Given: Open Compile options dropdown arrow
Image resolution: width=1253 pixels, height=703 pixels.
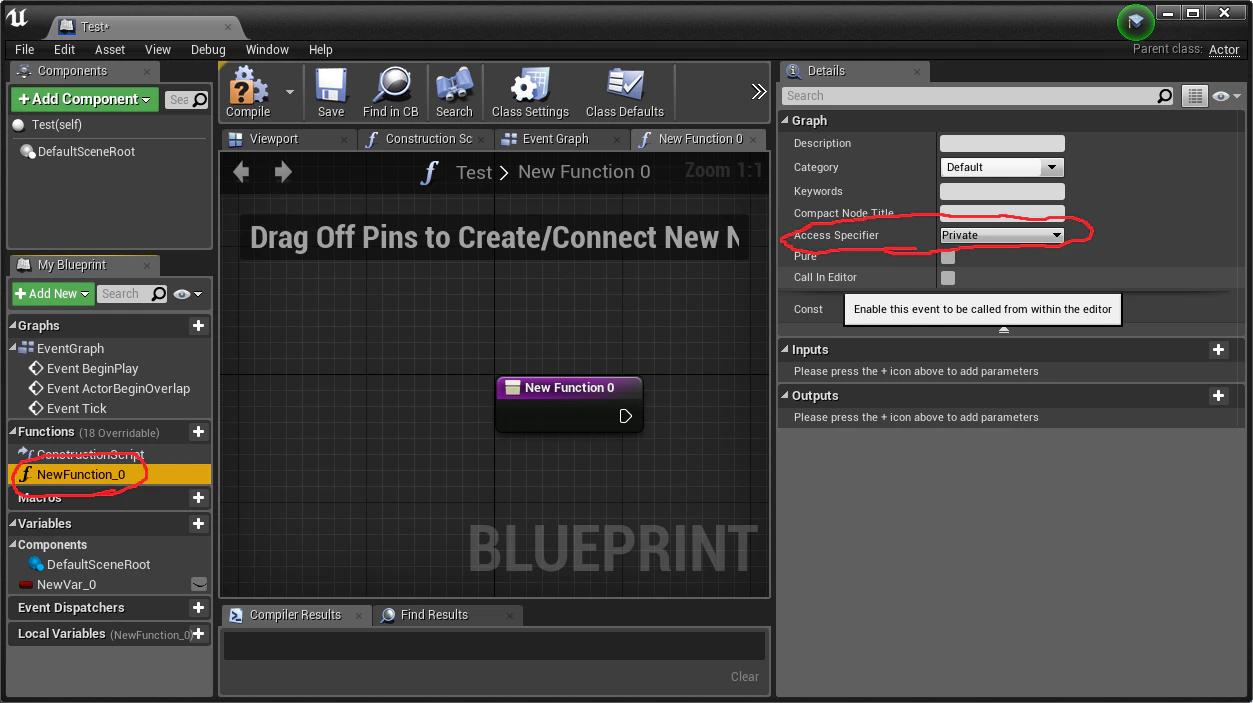Looking at the screenshot, I should tap(290, 91).
